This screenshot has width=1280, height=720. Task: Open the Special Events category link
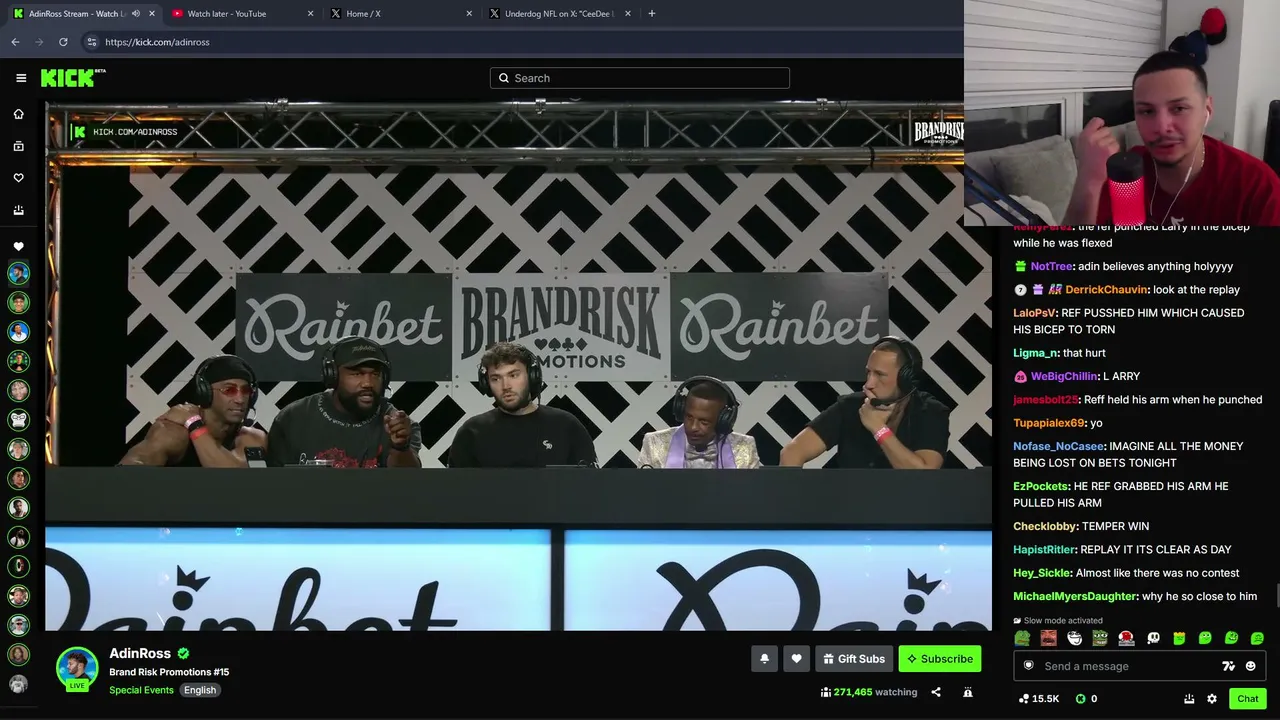coord(141,690)
